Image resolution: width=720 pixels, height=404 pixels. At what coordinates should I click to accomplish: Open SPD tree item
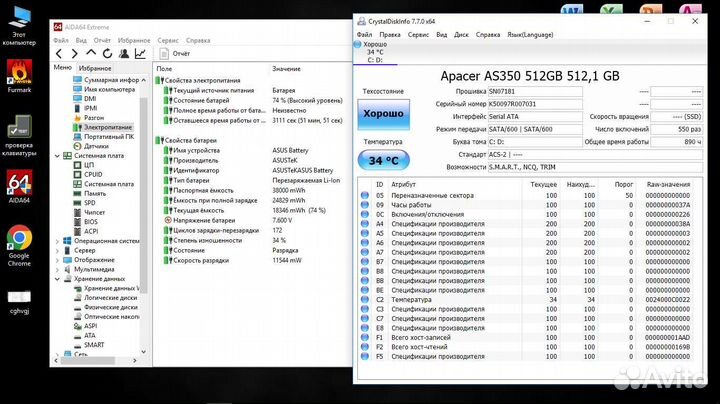84,202
